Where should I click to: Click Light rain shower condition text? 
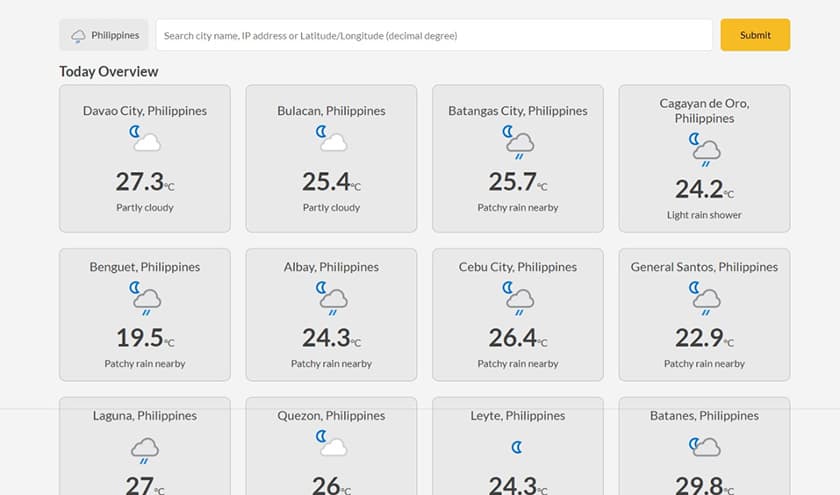(x=704, y=215)
